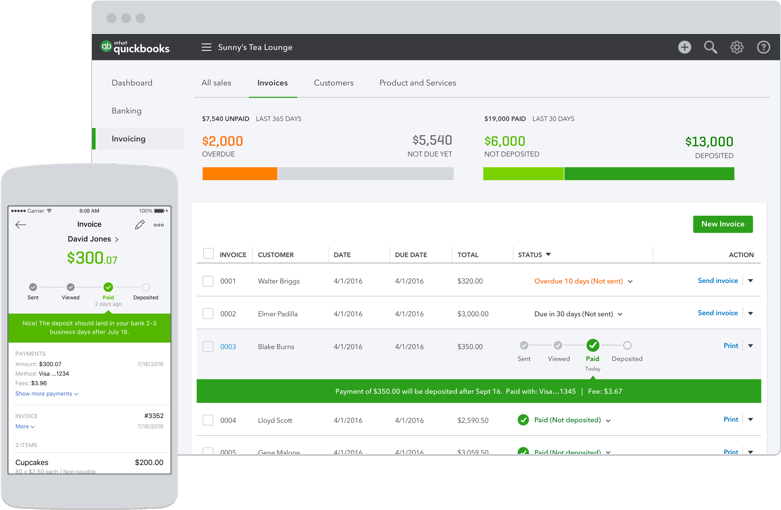Screen dimensions: 781x510
Task: Open the invoice 0003 number link
Action: 228,347
